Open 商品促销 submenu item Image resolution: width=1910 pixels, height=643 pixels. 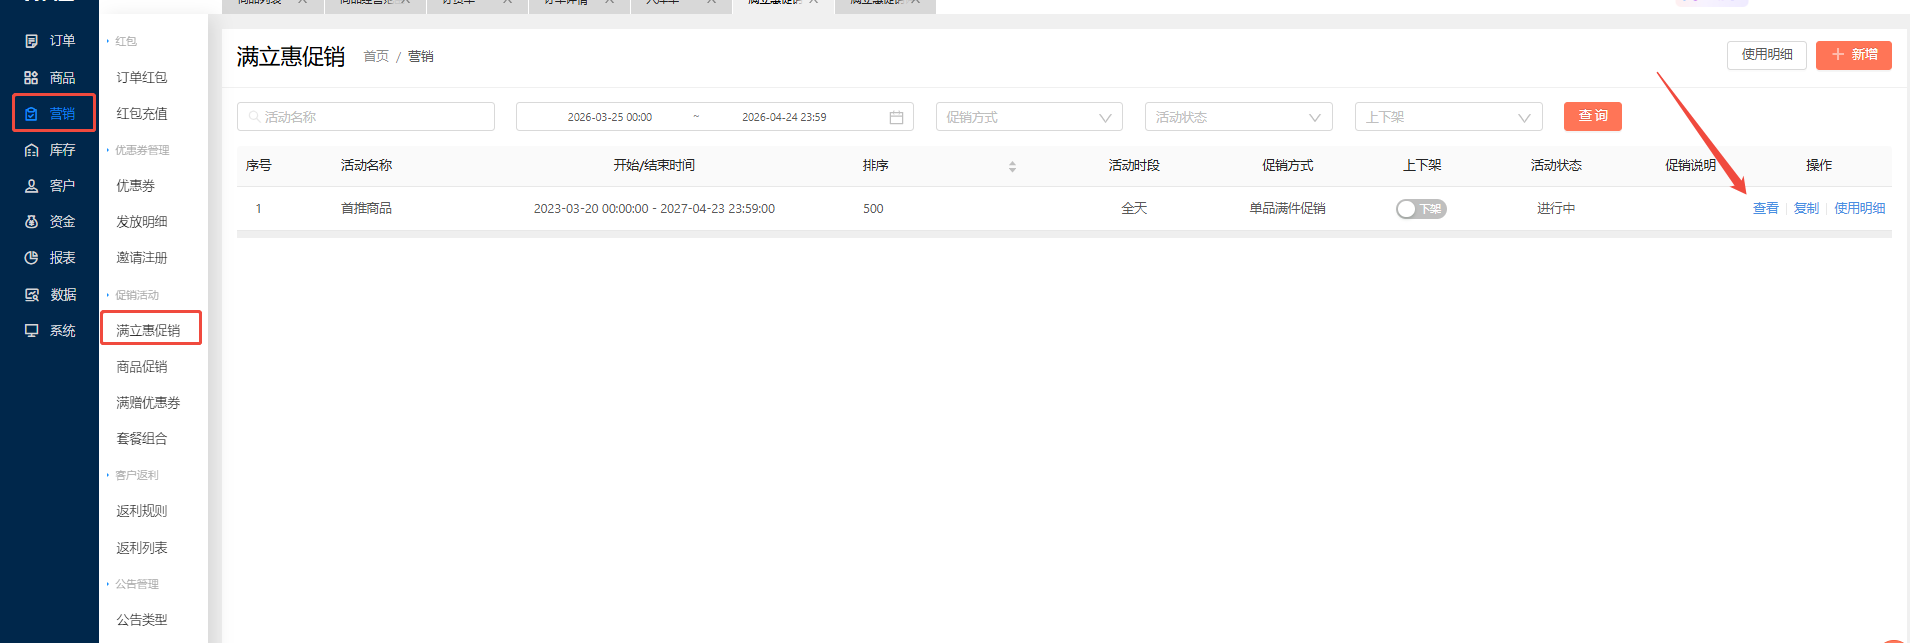pos(142,367)
